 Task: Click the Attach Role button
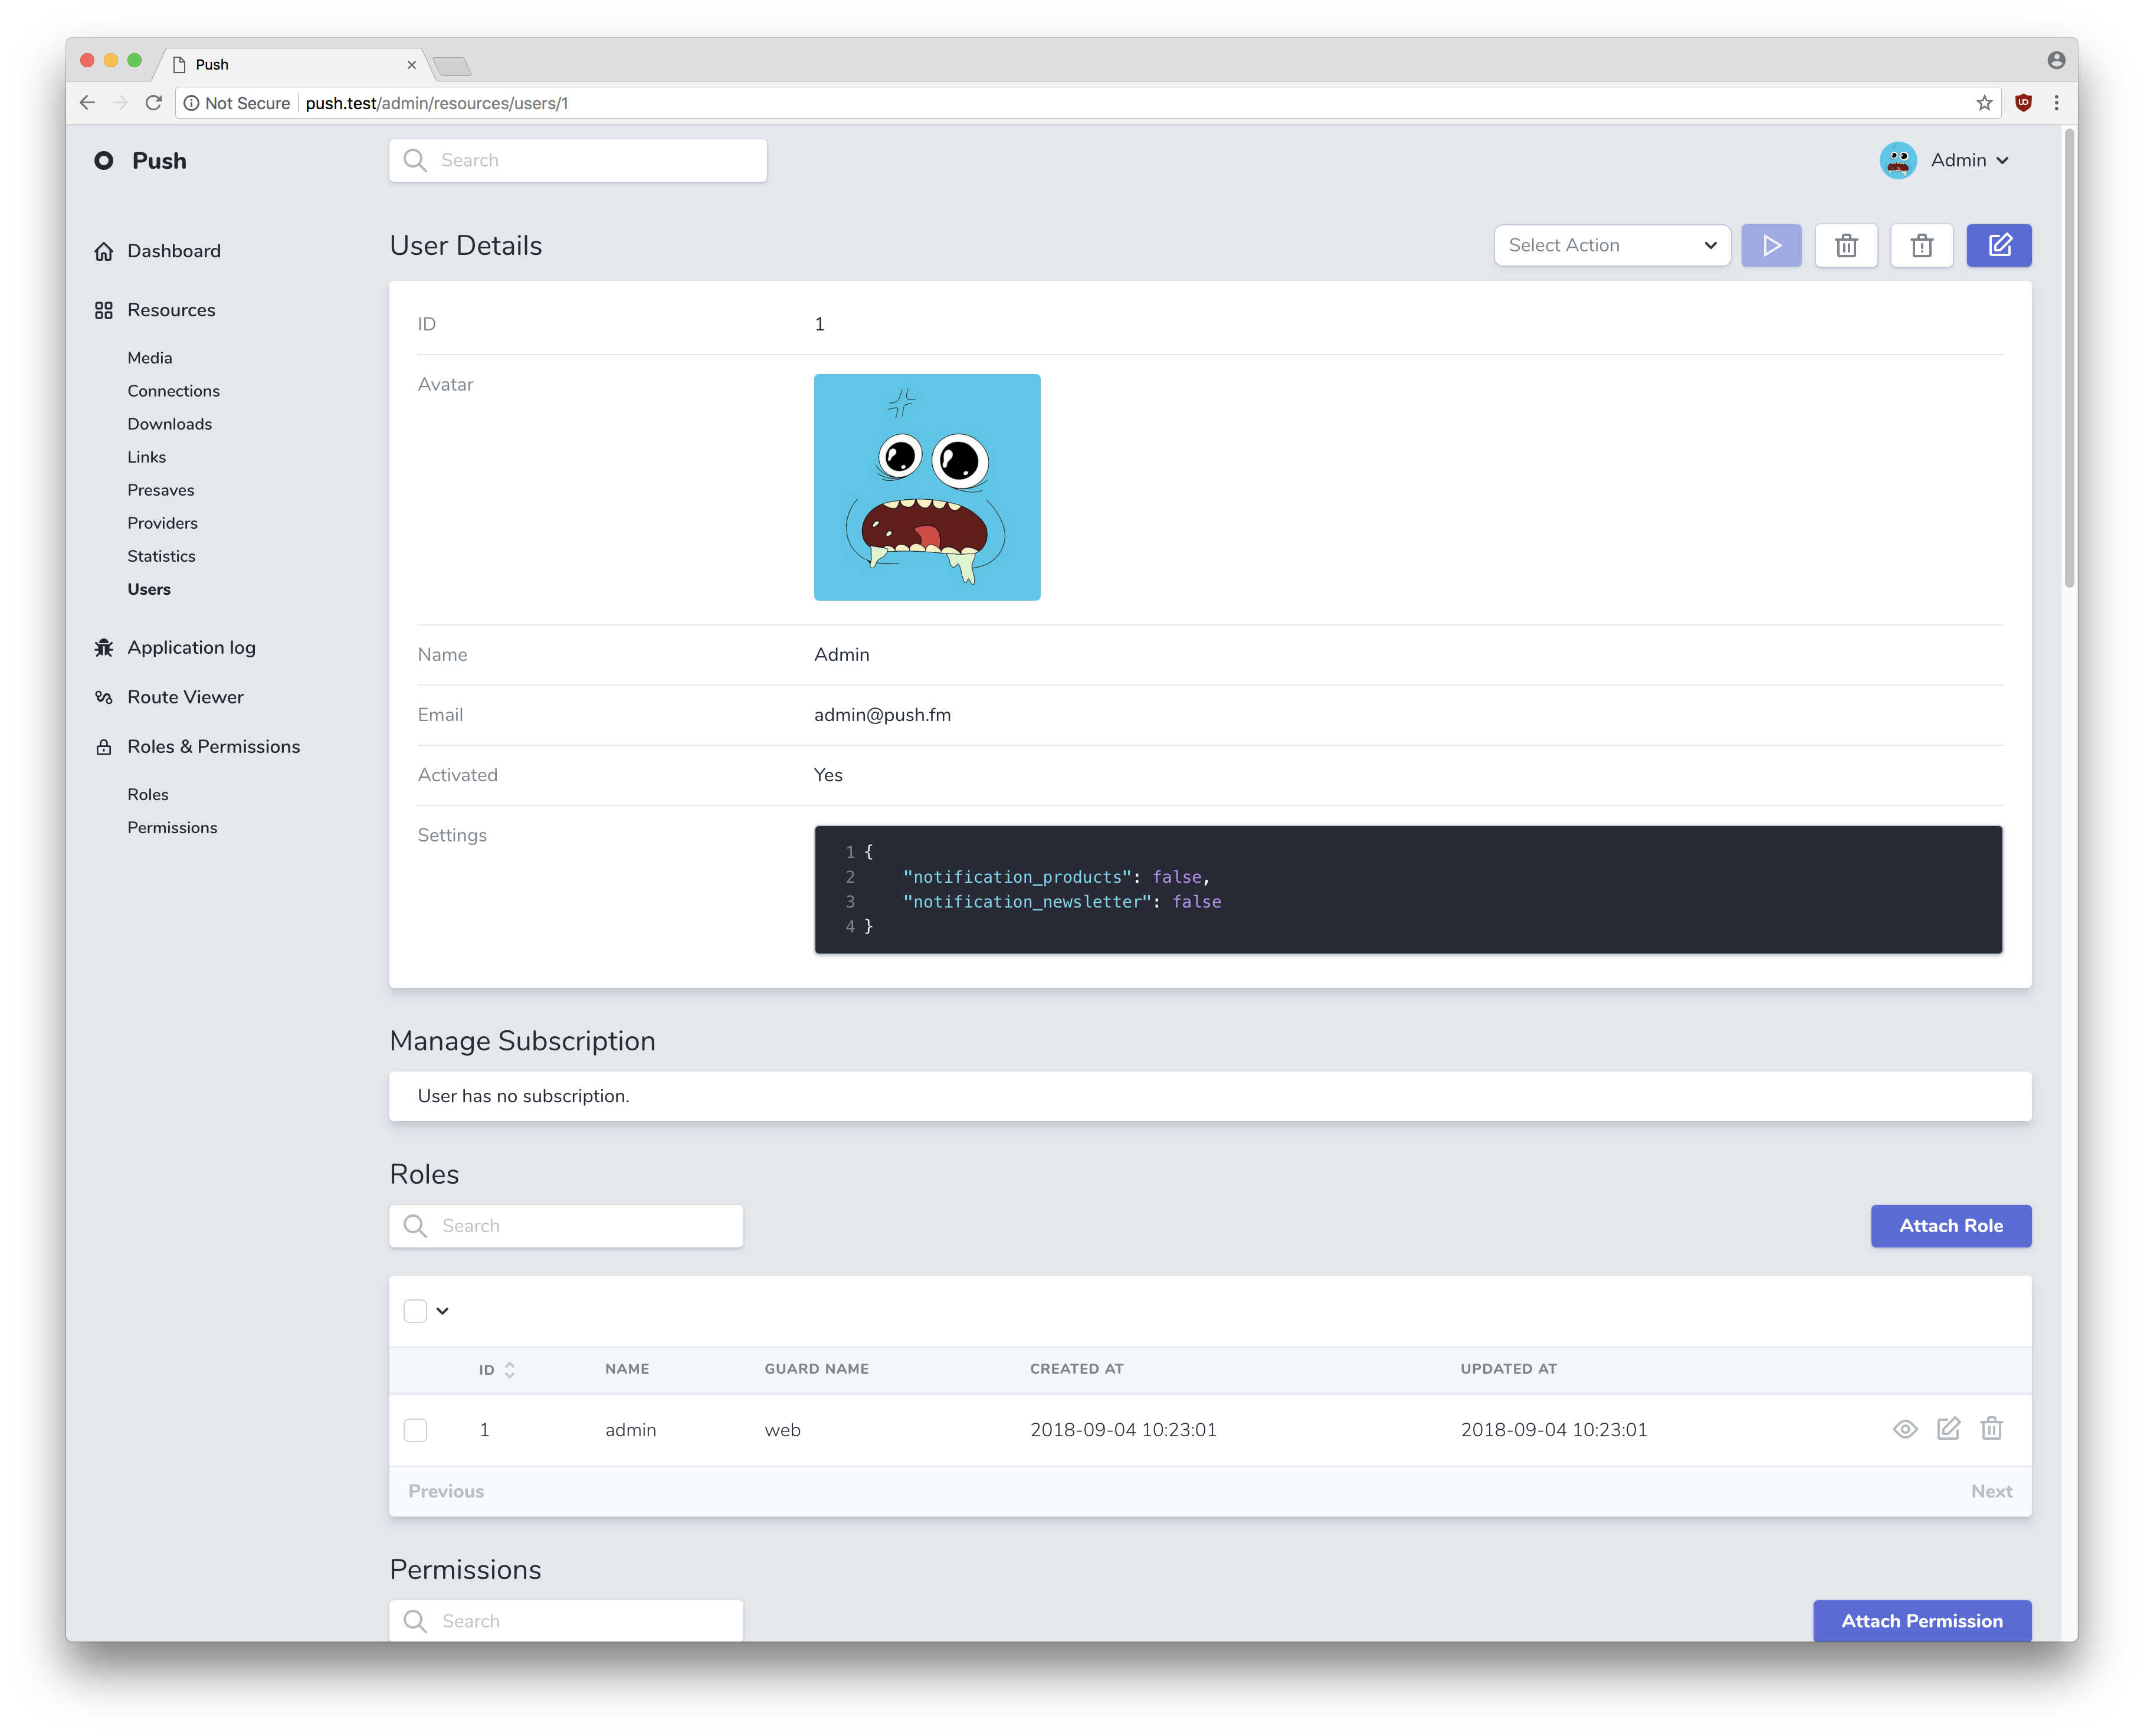[x=1951, y=1226]
